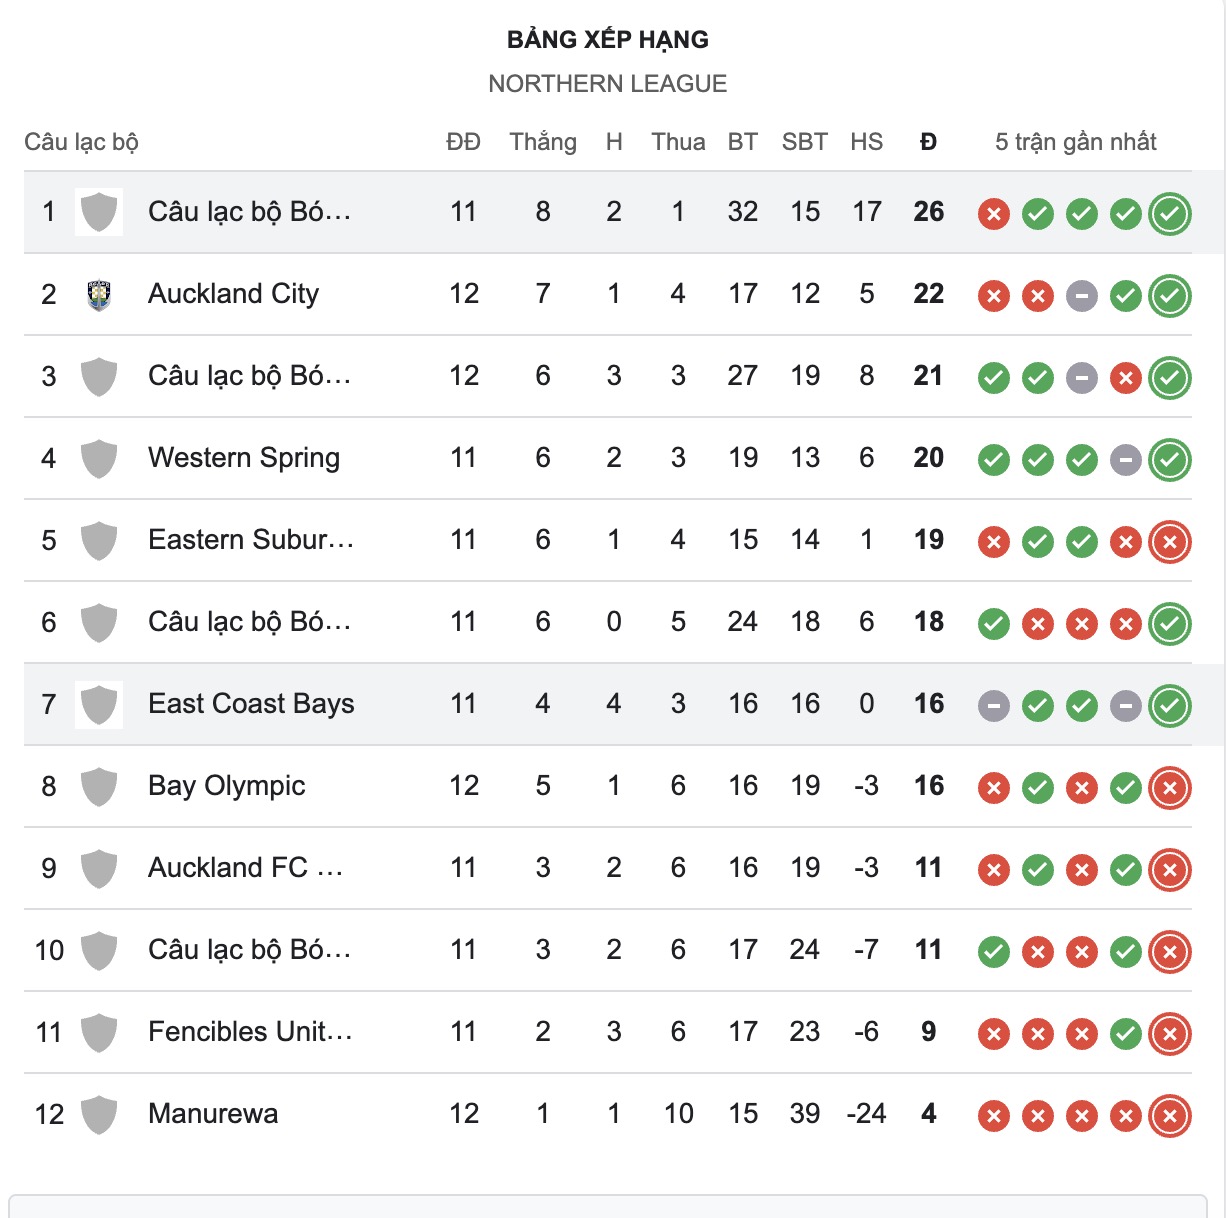1226x1218 pixels.
Task: Click the Thắng column header
Action: coord(543,142)
